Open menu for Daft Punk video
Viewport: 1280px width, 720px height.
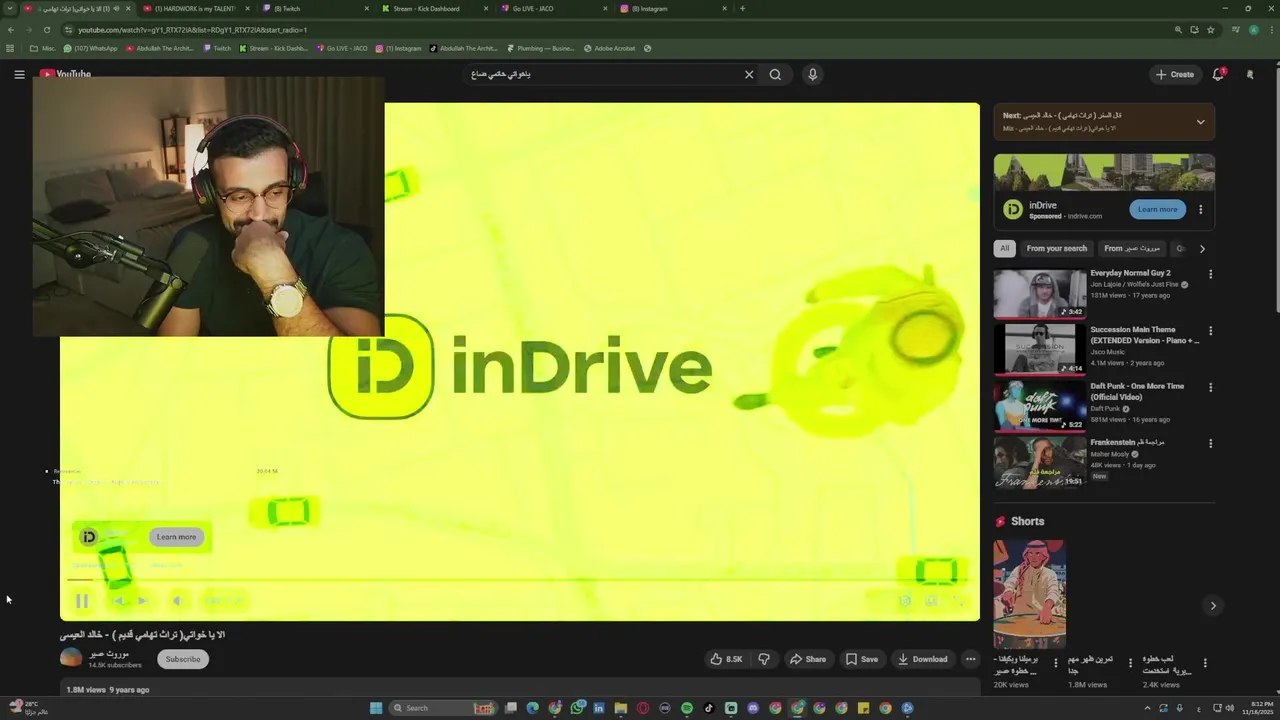pos(1210,387)
